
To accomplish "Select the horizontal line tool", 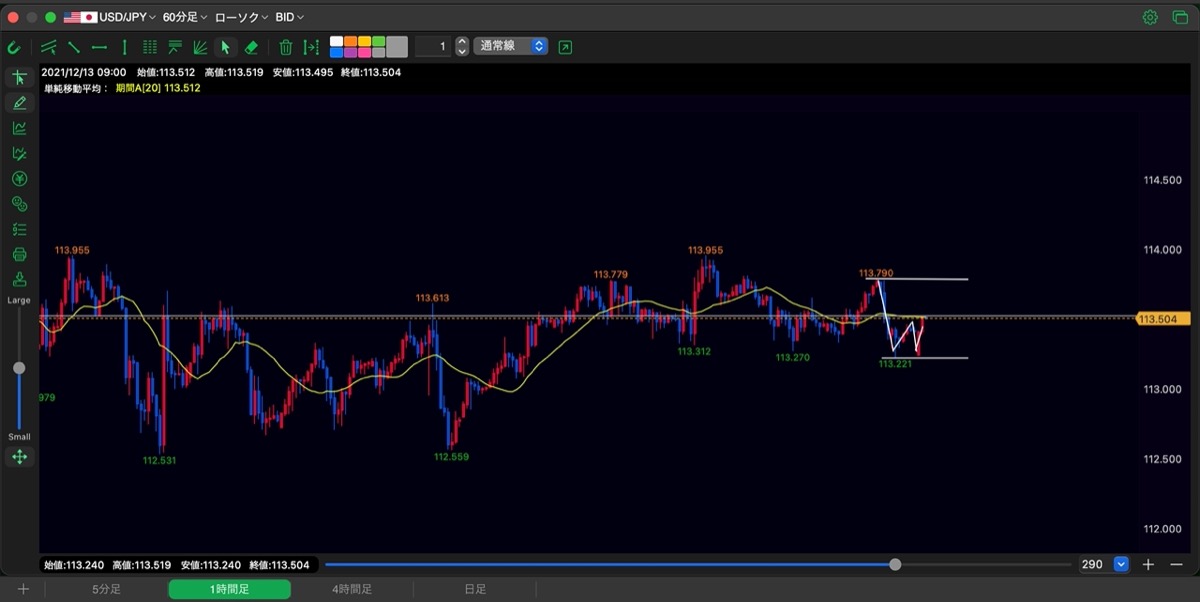I will [99, 47].
